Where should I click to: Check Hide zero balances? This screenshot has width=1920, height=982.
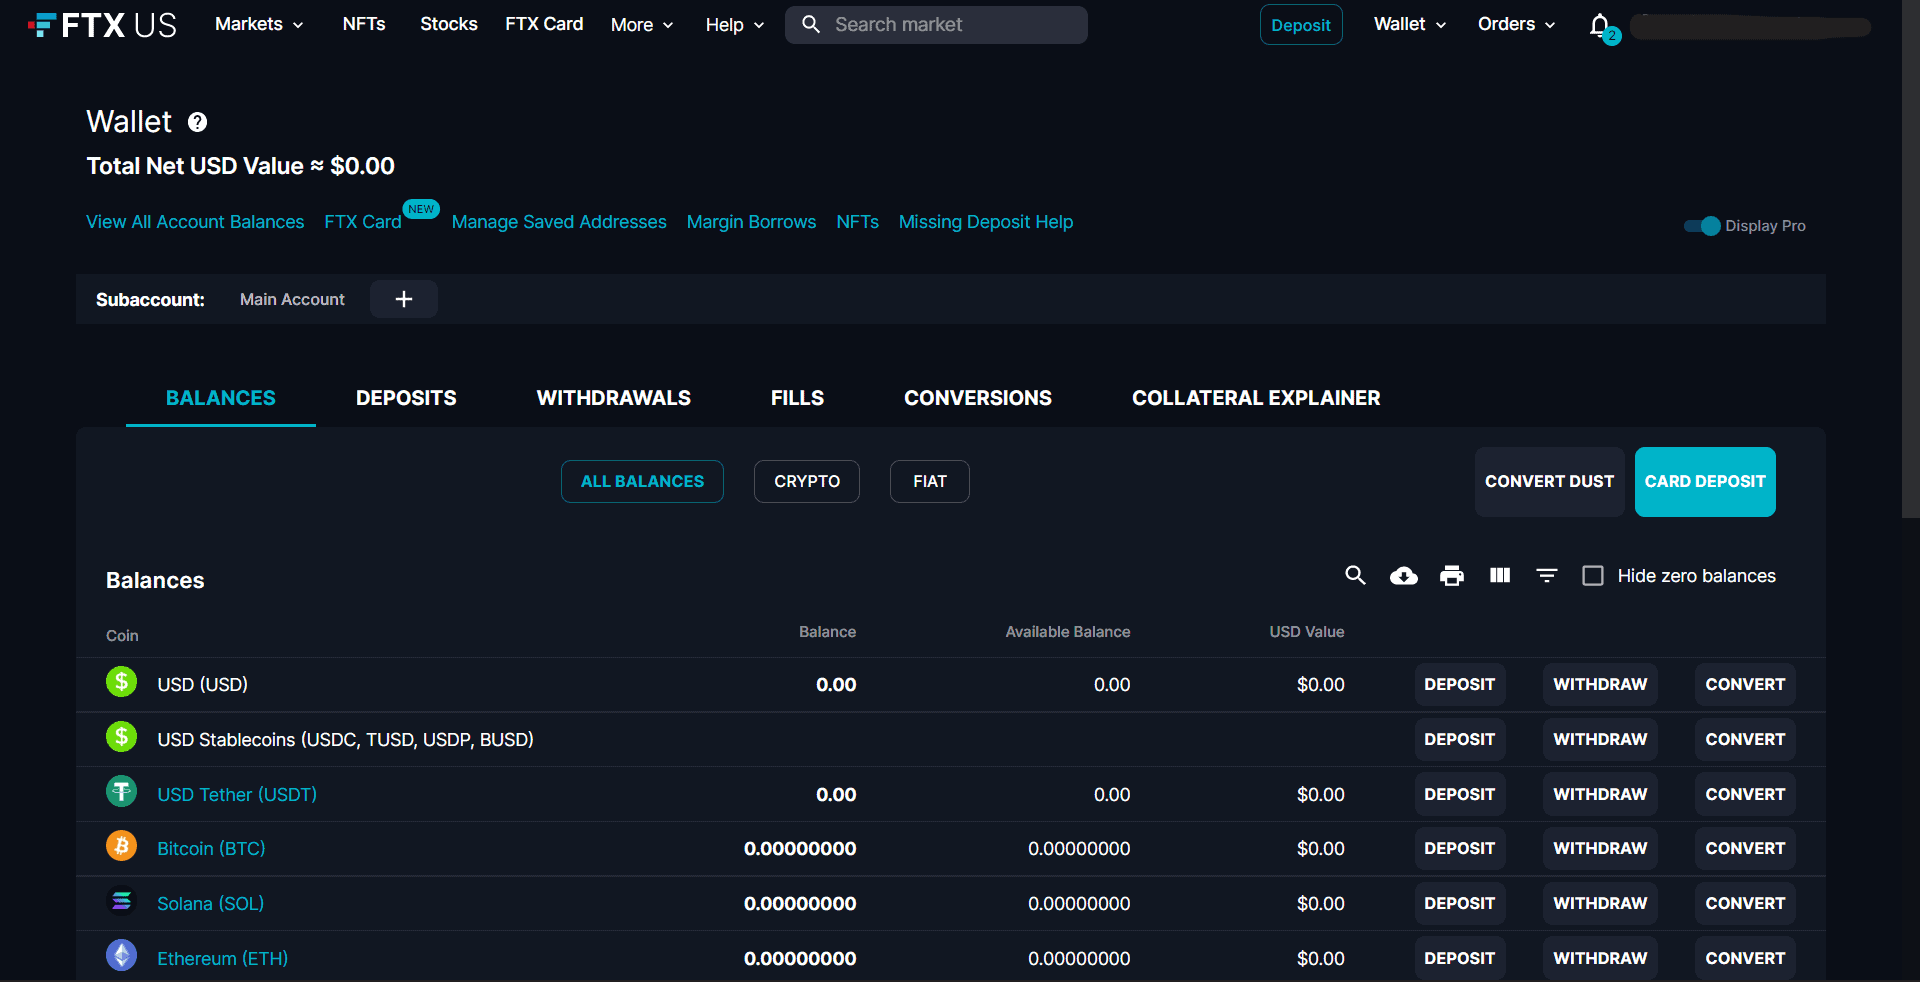click(x=1593, y=576)
